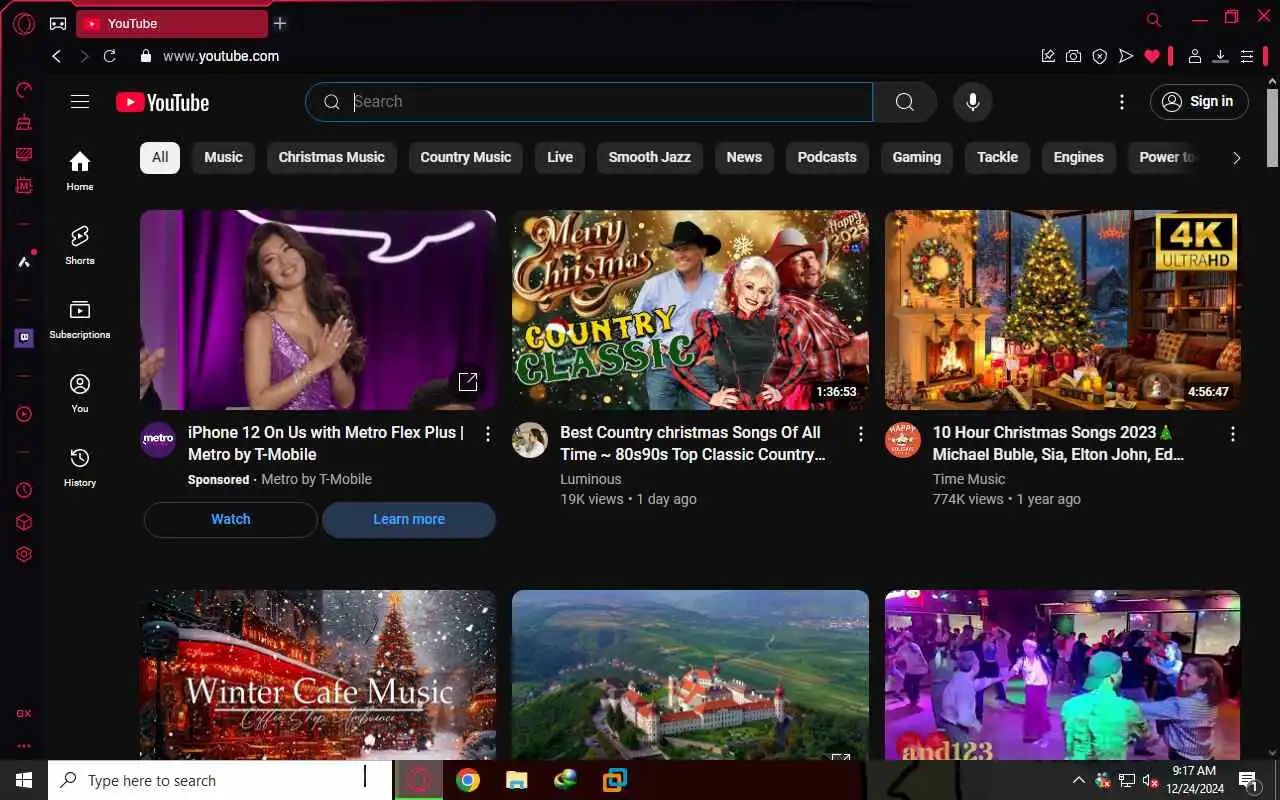1280x800 pixels.
Task: Open Easy Setup sliders icon
Action: 1246,56
